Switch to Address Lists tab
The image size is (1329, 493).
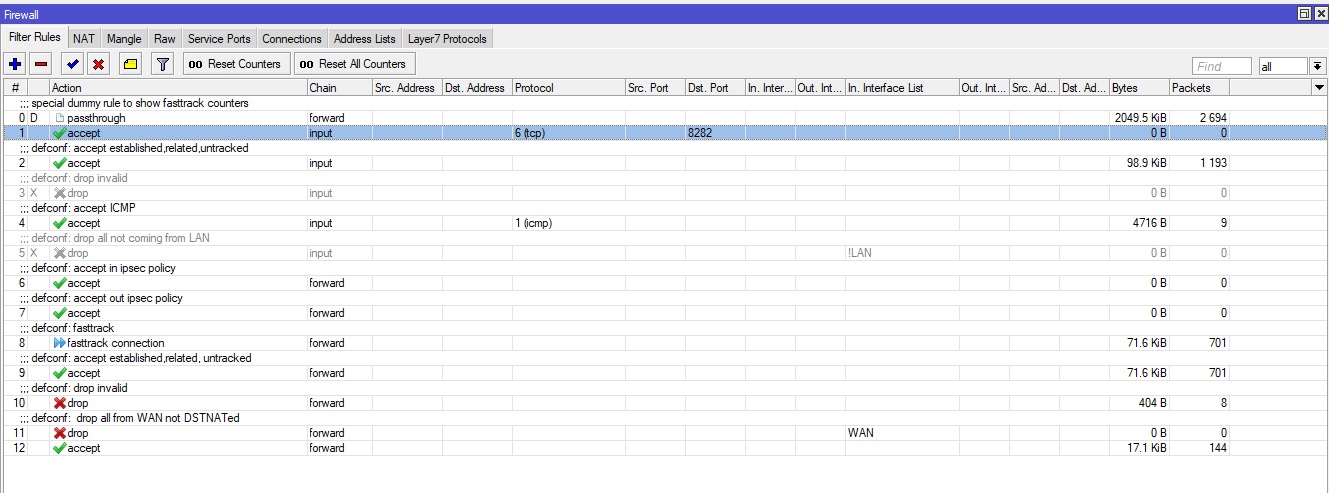365,39
